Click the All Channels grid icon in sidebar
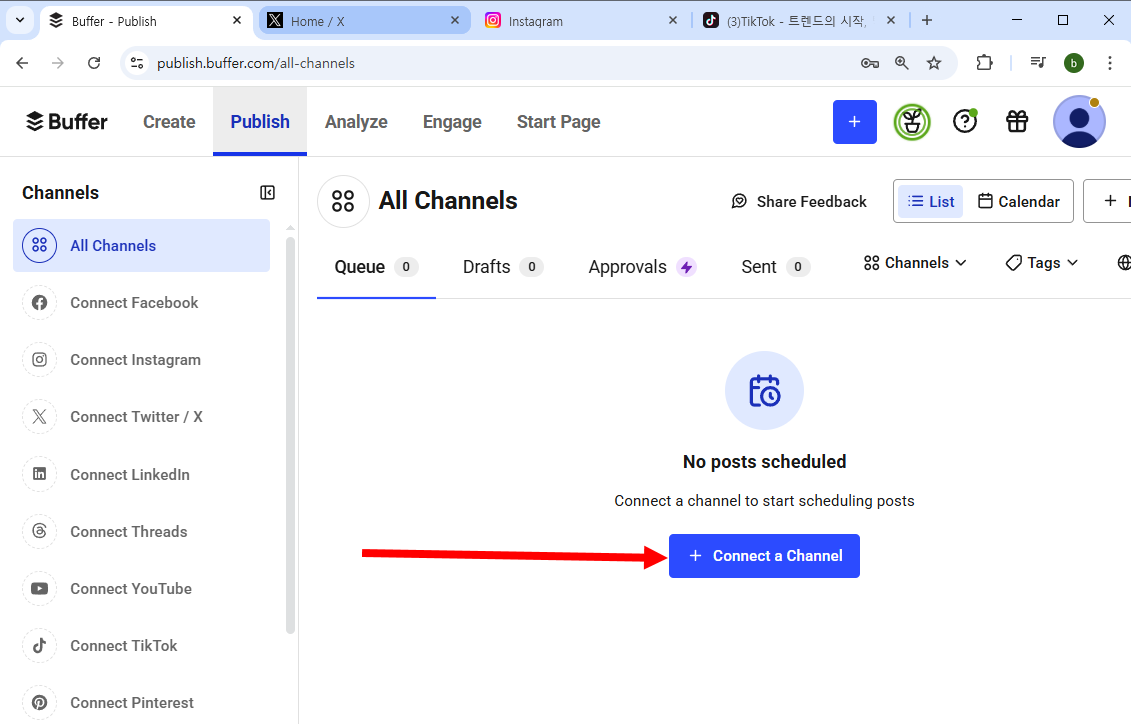 (x=40, y=245)
